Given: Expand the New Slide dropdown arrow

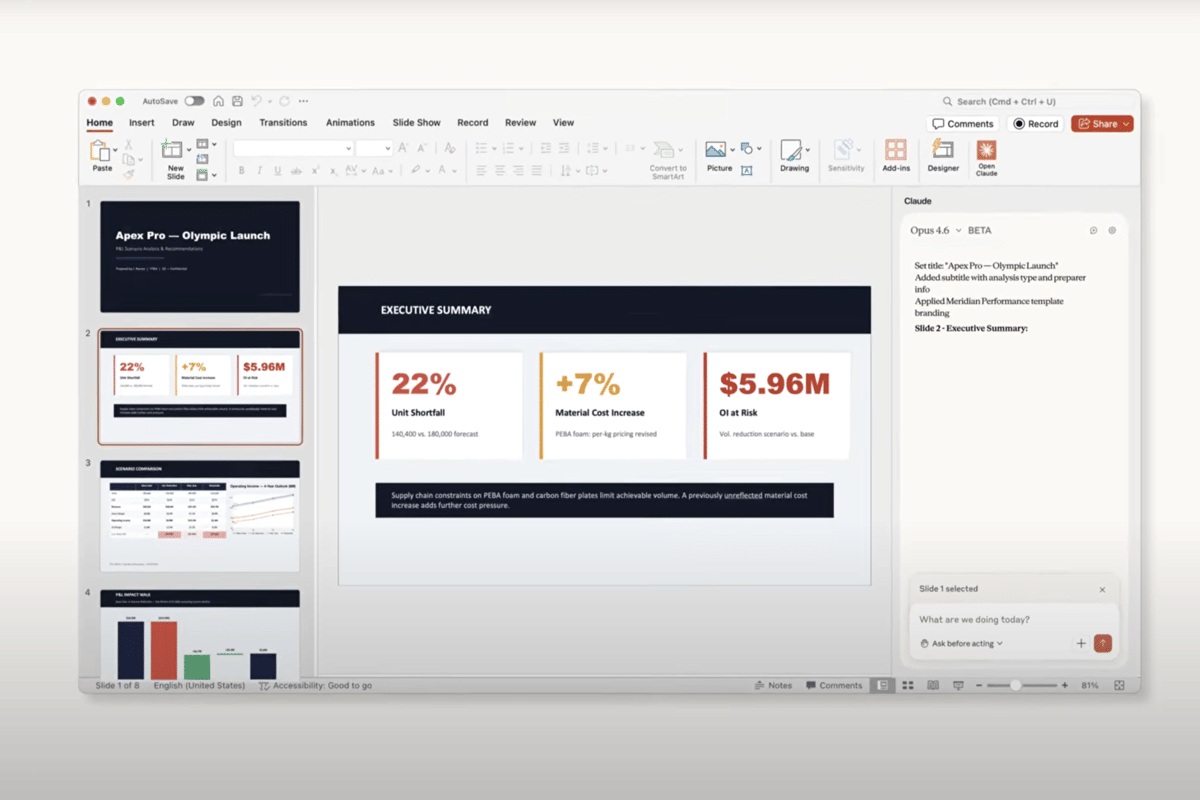Looking at the screenshot, I should (189, 150).
